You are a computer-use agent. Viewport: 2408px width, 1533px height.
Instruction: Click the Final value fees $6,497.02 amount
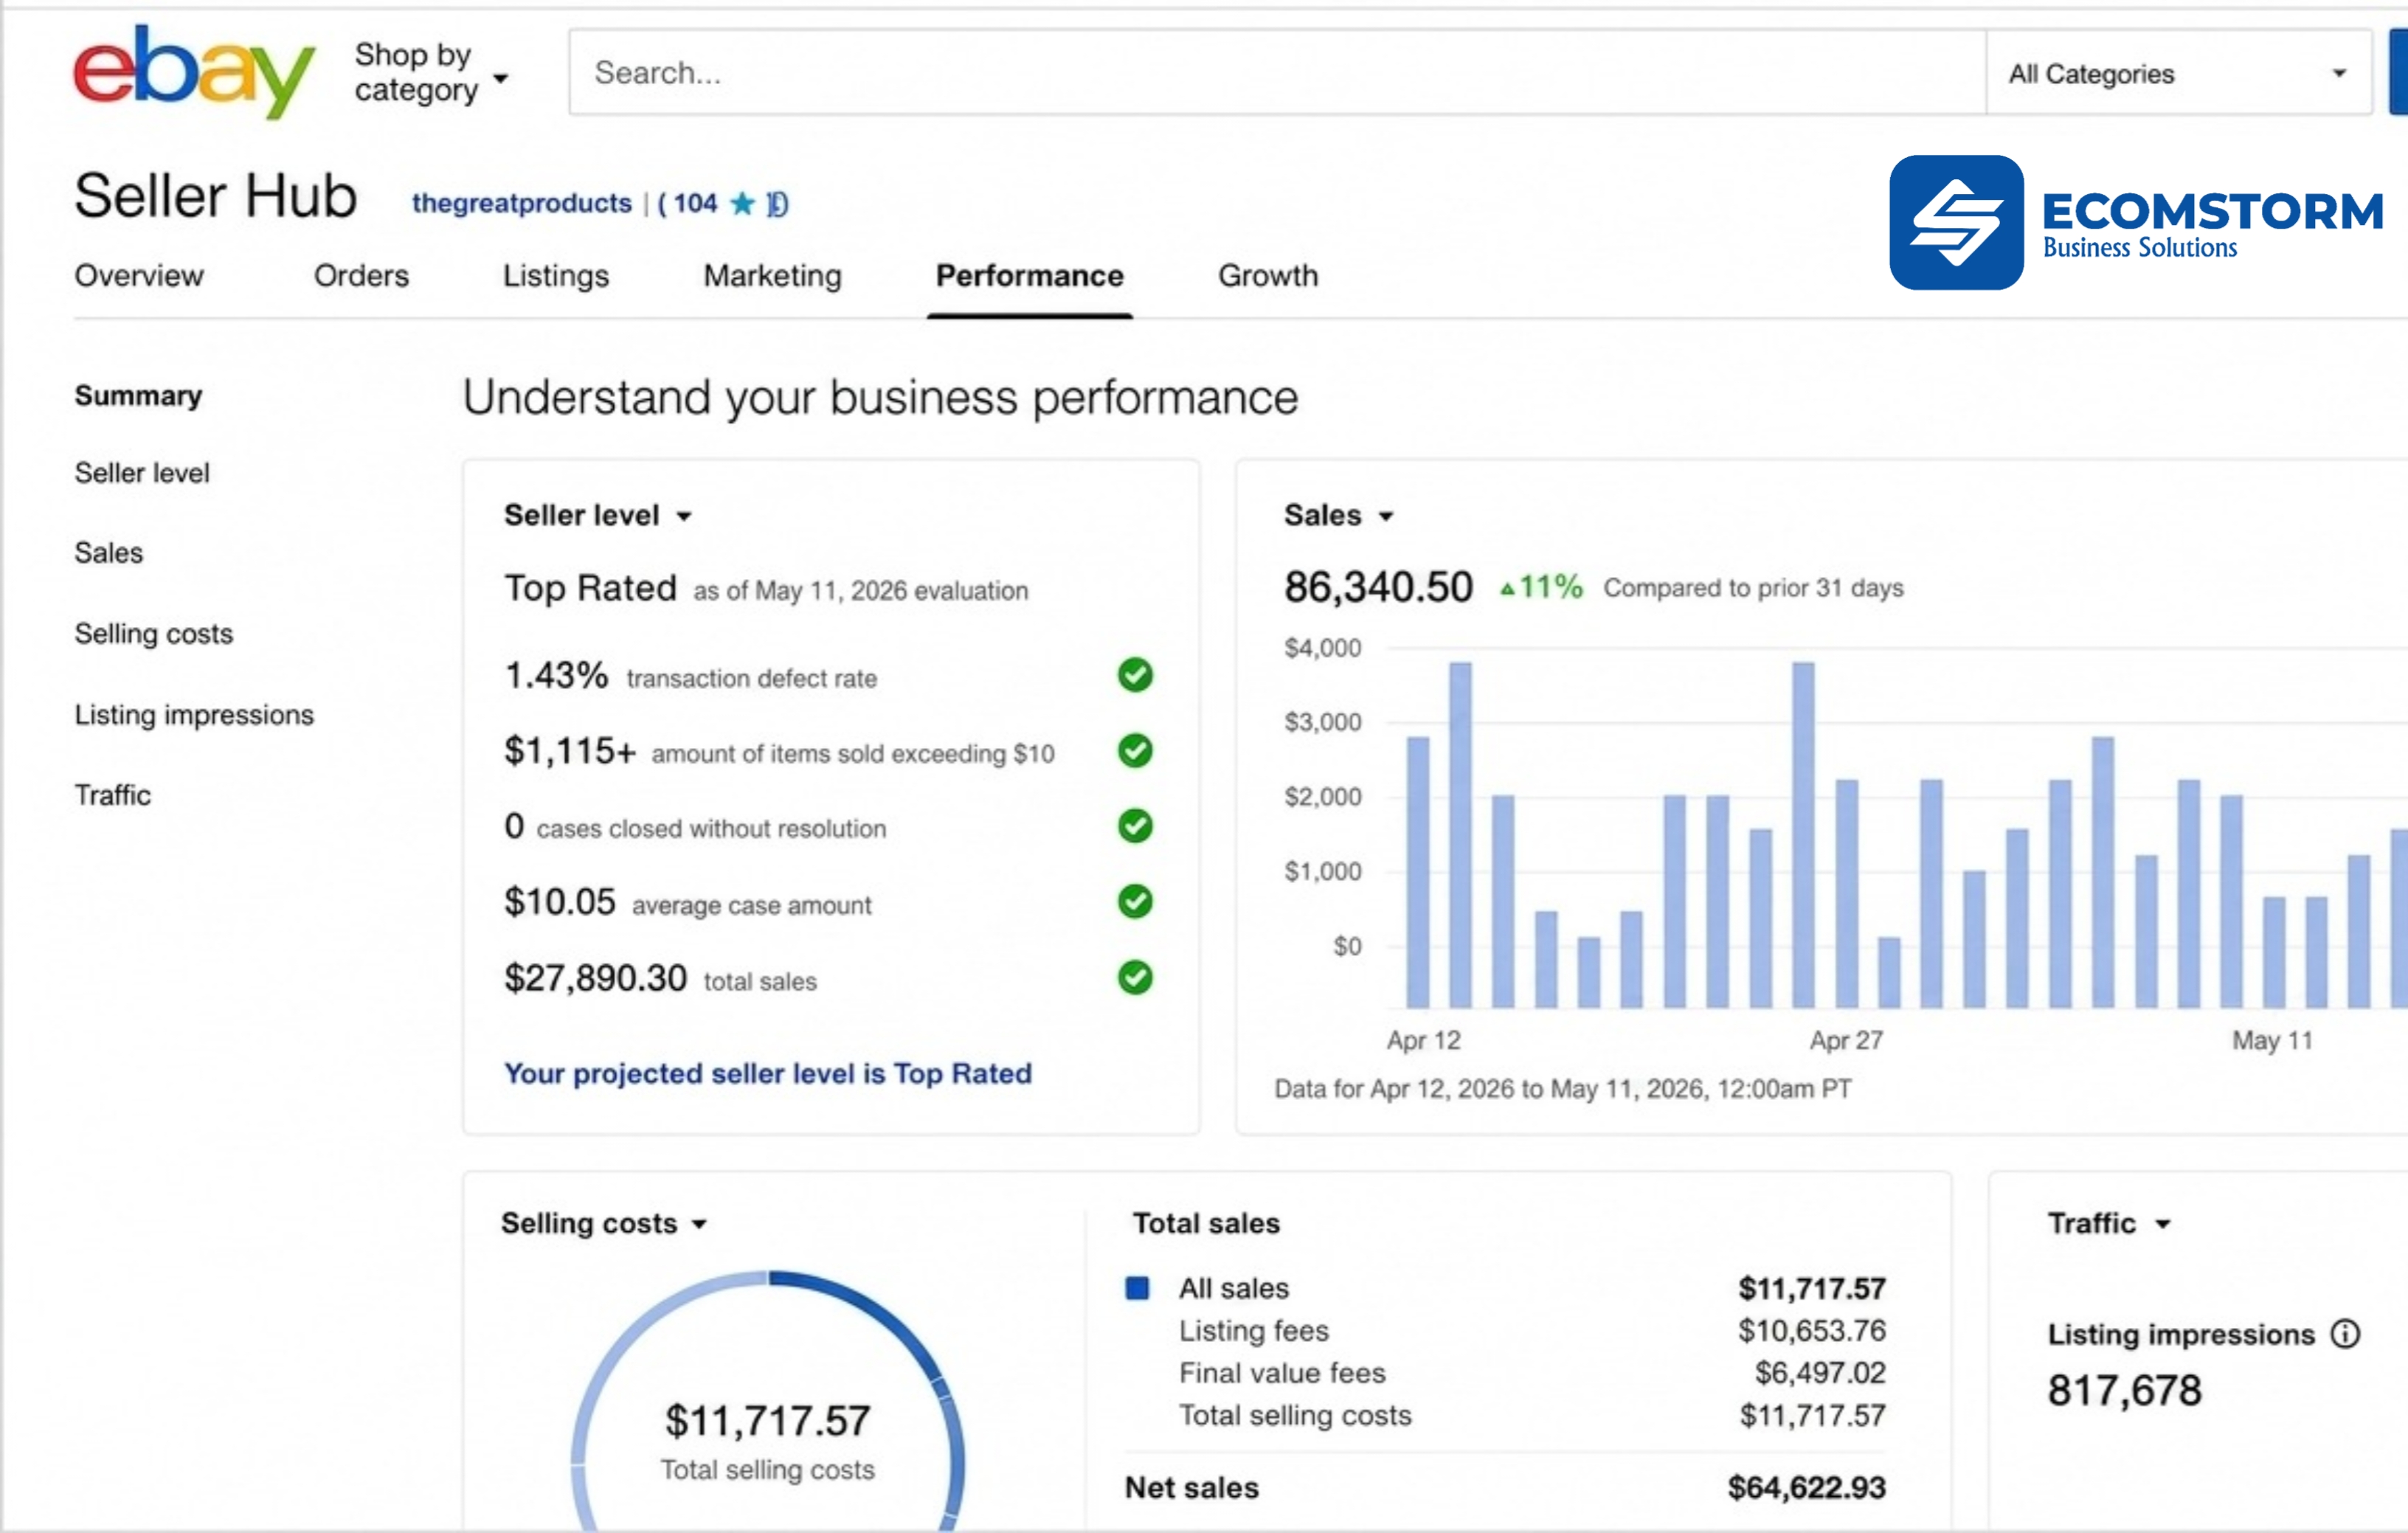1820,1373
